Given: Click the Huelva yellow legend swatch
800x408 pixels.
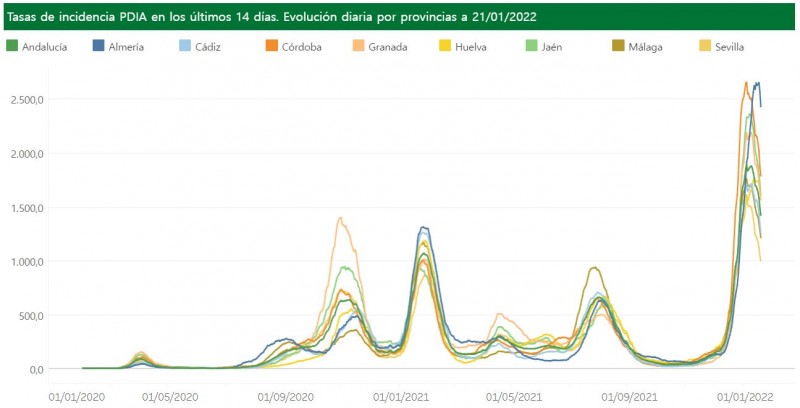Looking at the screenshot, I should click(445, 46).
